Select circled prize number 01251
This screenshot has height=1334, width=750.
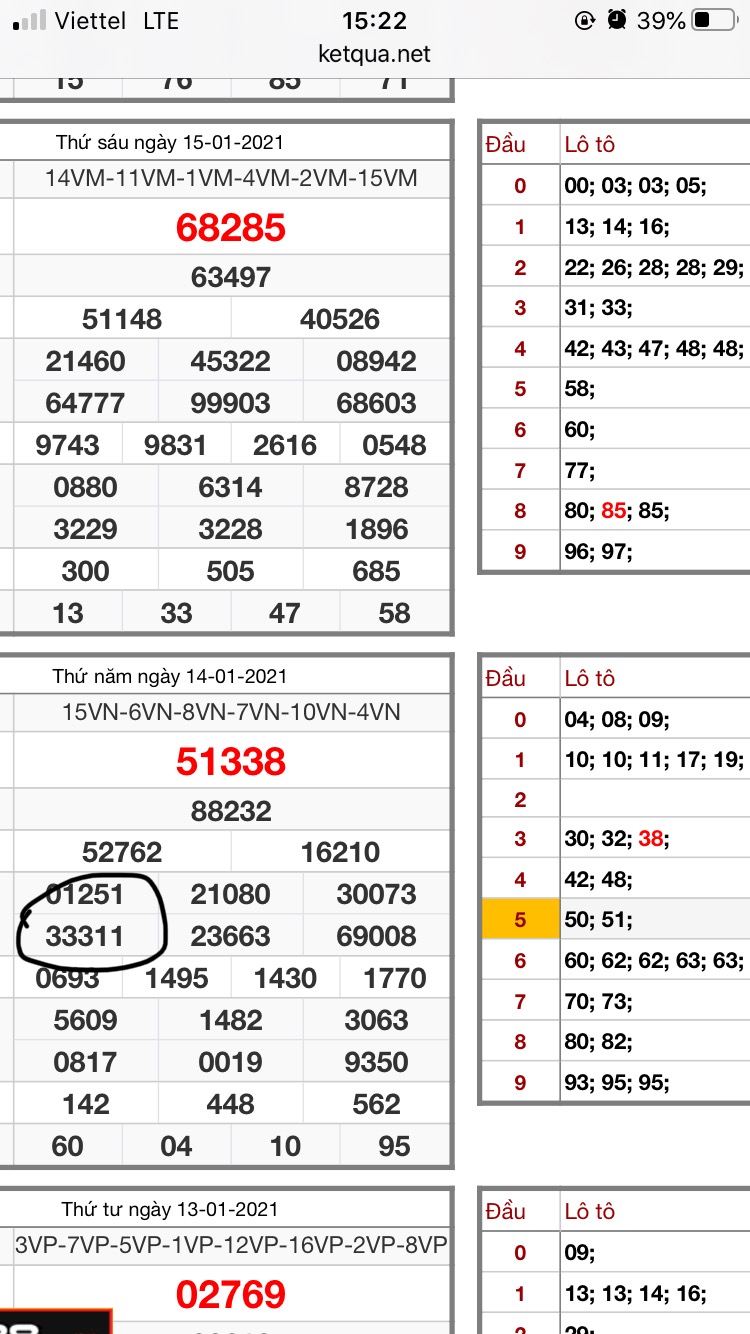pyautogui.click(x=85, y=894)
